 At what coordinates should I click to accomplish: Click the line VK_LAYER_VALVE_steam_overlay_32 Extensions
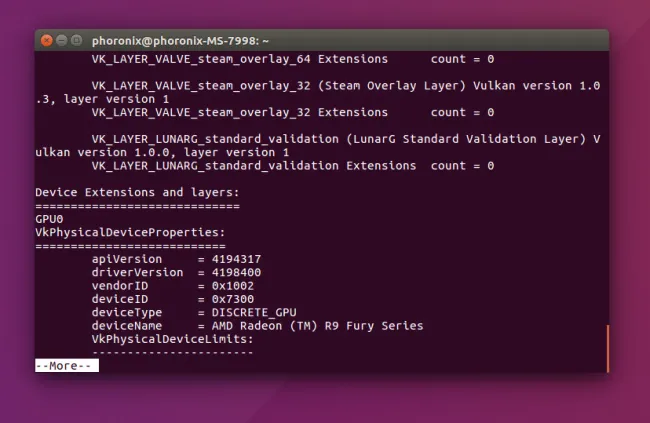pyautogui.click(x=293, y=112)
